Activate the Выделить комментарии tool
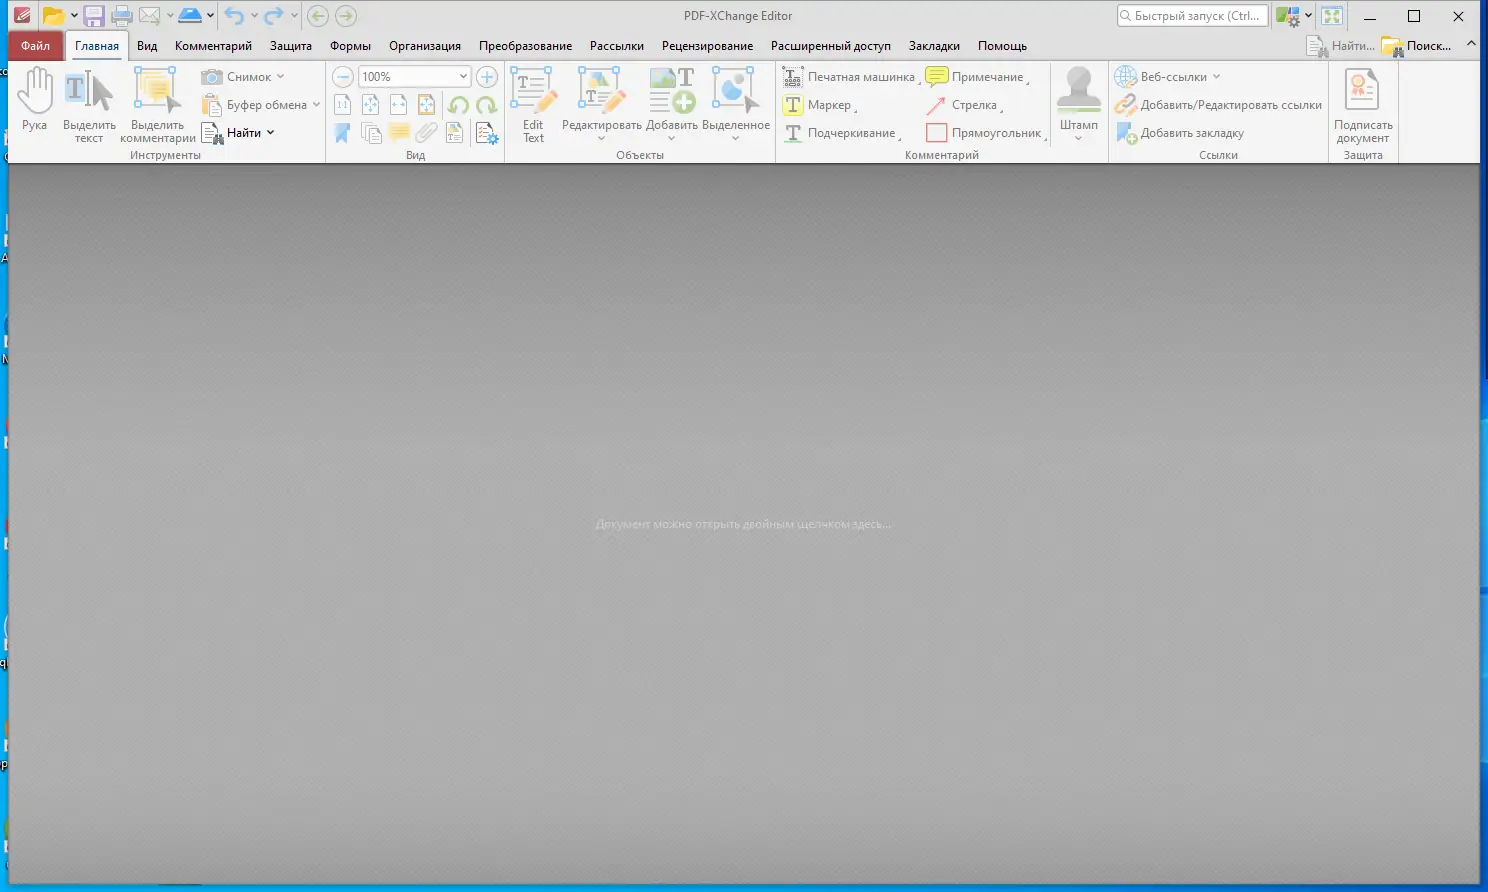 click(158, 106)
